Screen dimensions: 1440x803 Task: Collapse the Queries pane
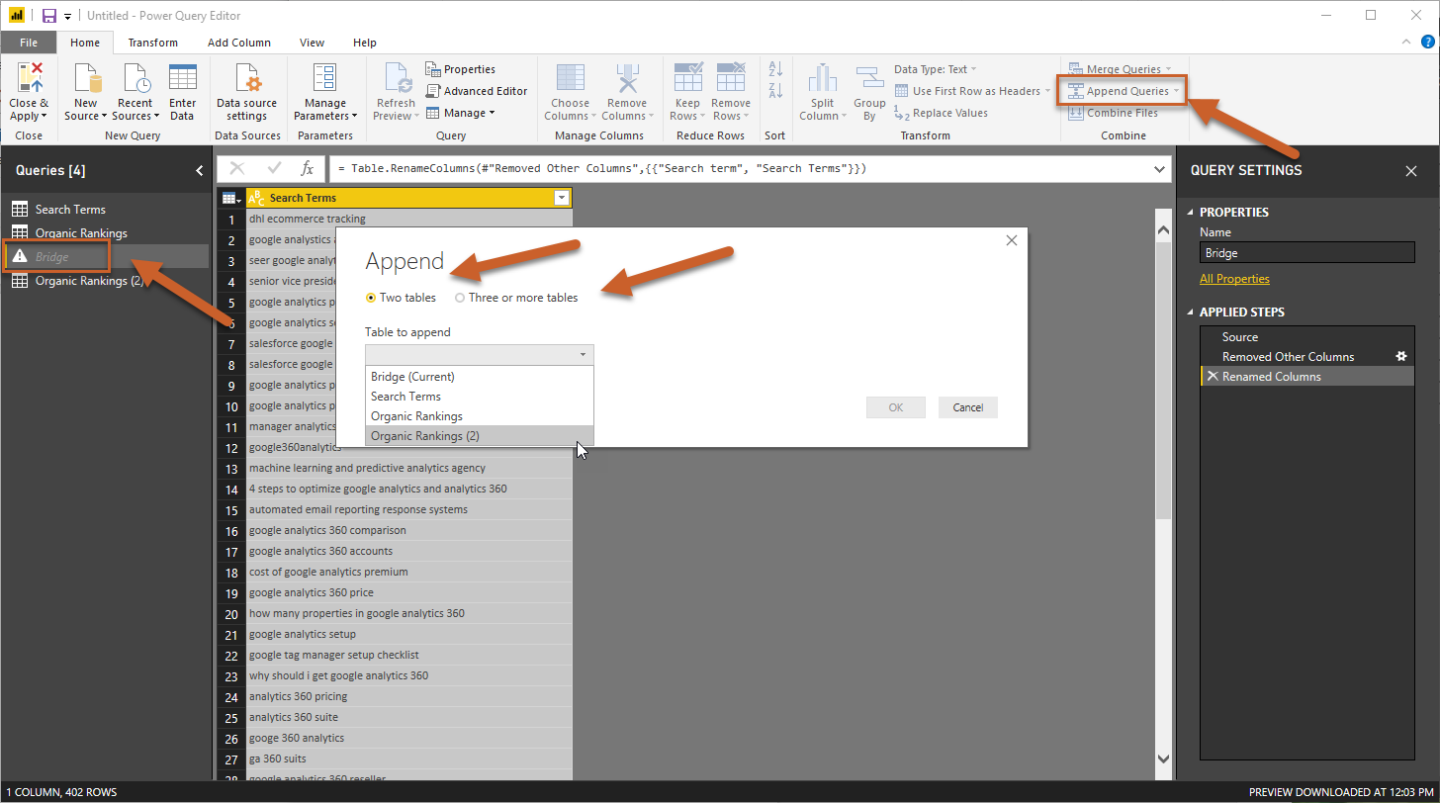pos(199,171)
